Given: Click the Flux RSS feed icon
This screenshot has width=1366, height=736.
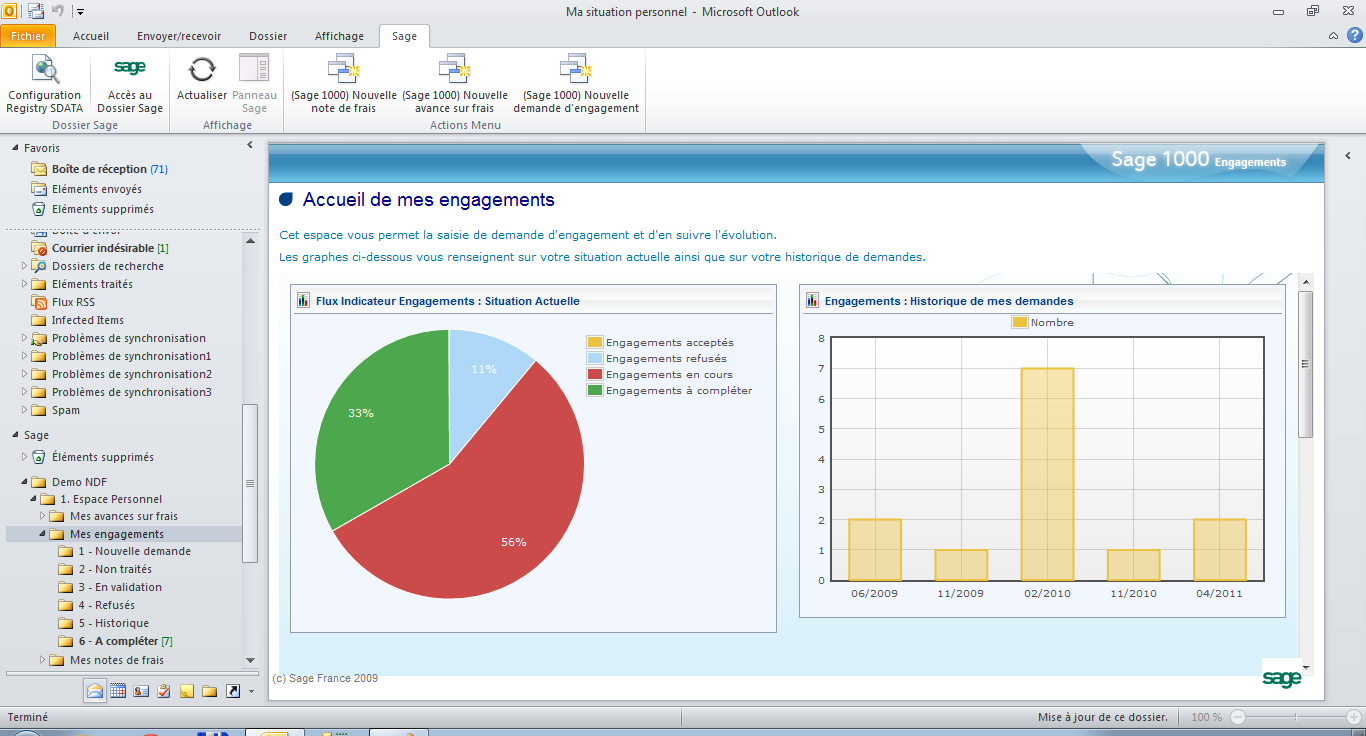Looking at the screenshot, I should pyautogui.click(x=40, y=302).
